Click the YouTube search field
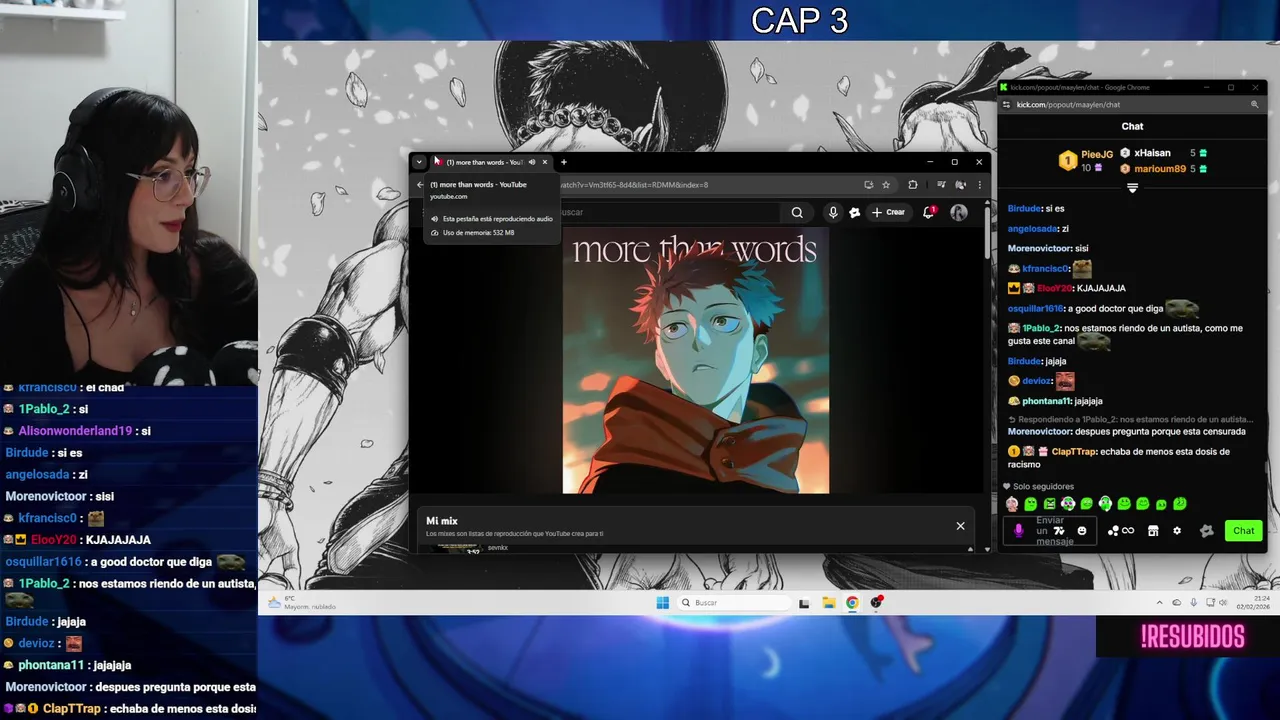The width and height of the screenshot is (1280, 720). click(x=669, y=212)
